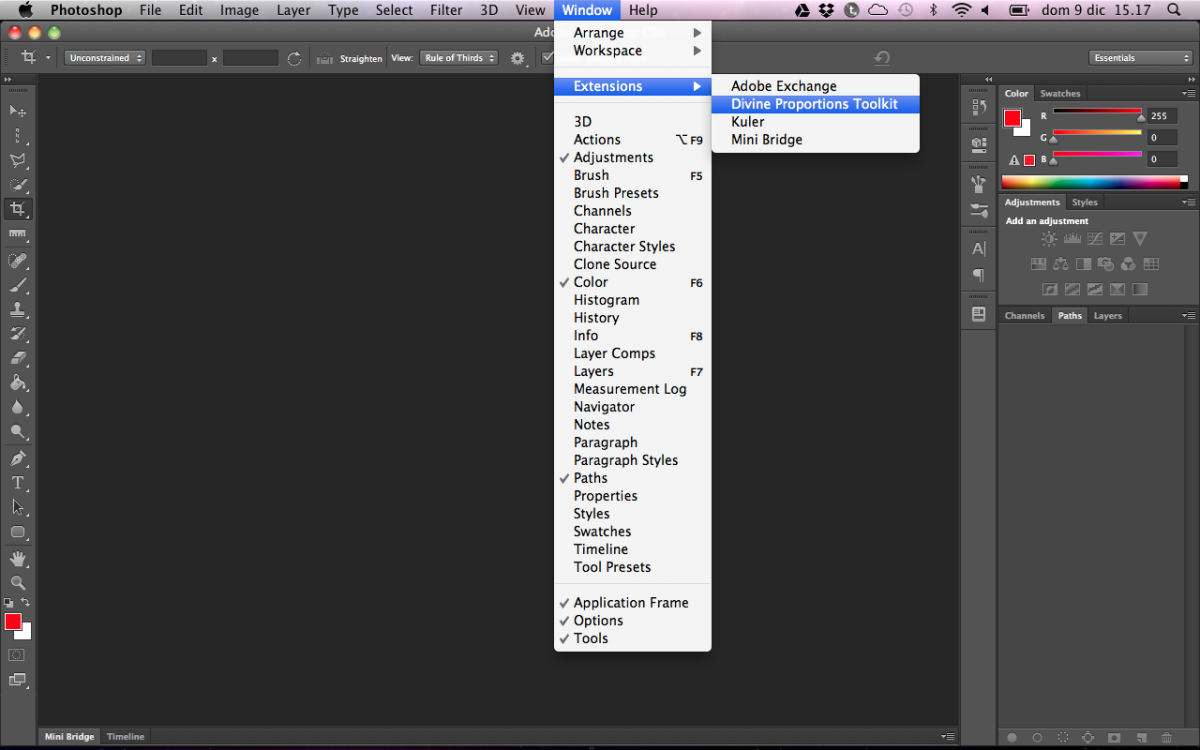Select the Clone Stamp tool
This screenshot has height=750, width=1200.
(x=18, y=310)
